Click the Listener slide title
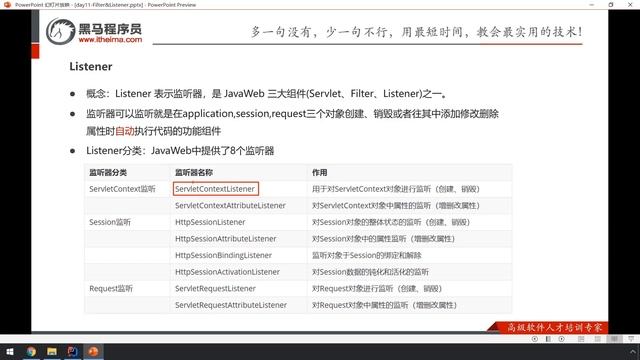This screenshot has width=640, height=360. tap(91, 67)
